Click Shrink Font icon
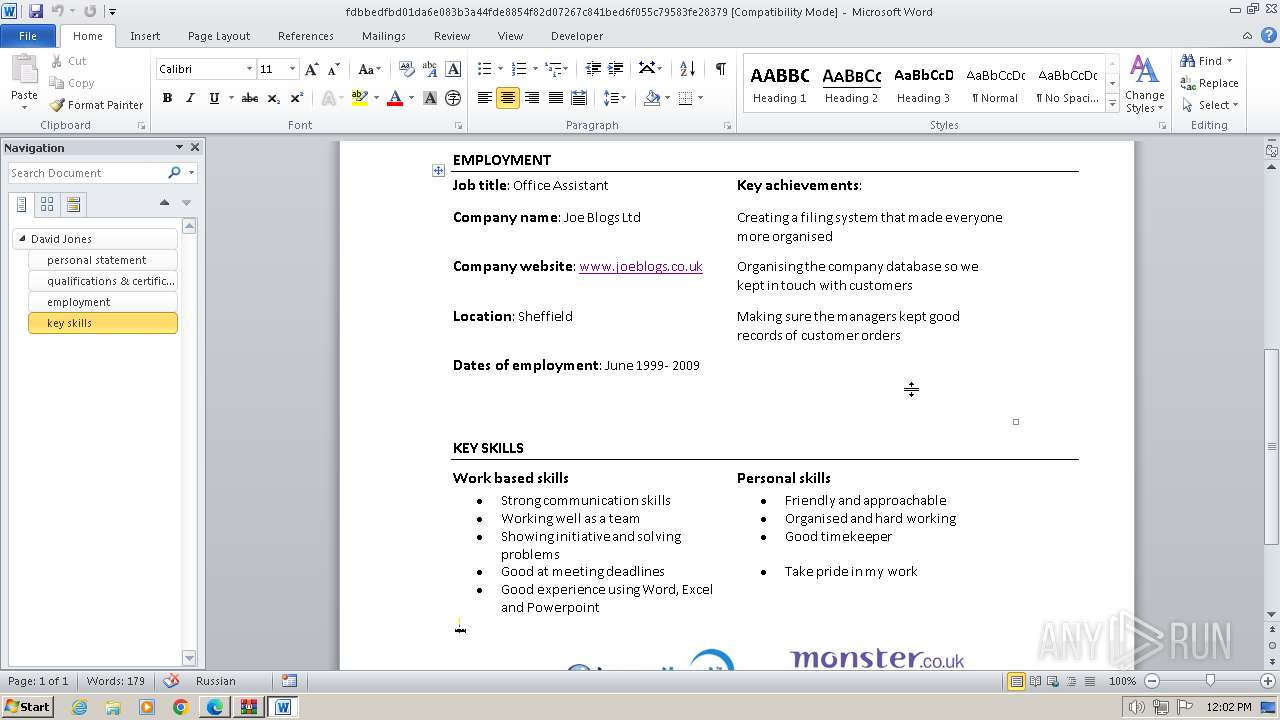The height and width of the screenshot is (720, 1280). tap(335, 69)
